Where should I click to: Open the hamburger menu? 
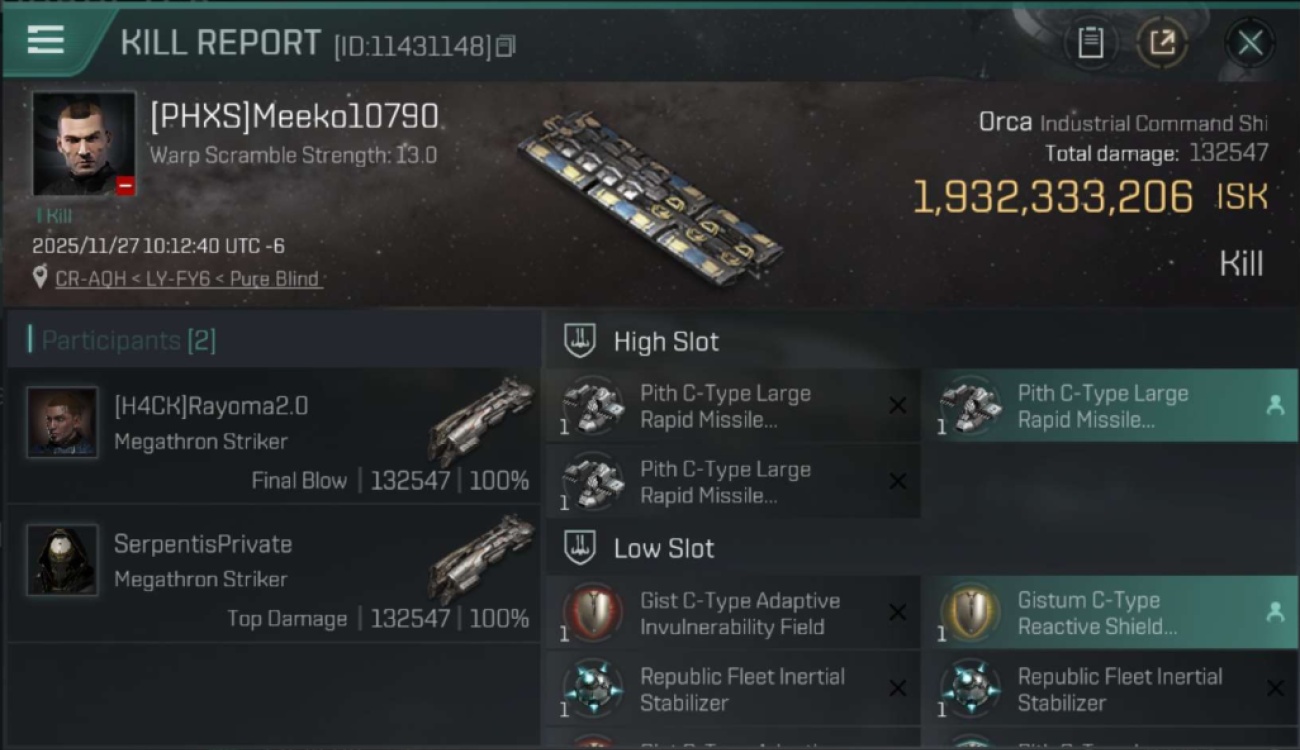pos(46,40)
